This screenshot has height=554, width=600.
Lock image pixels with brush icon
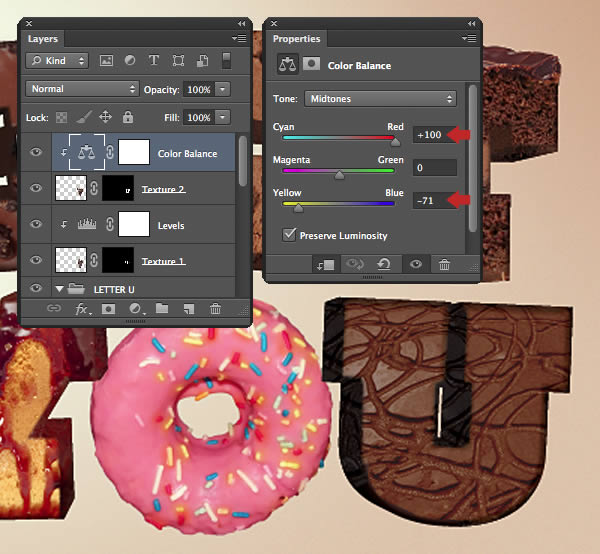(x=84, y=117)
